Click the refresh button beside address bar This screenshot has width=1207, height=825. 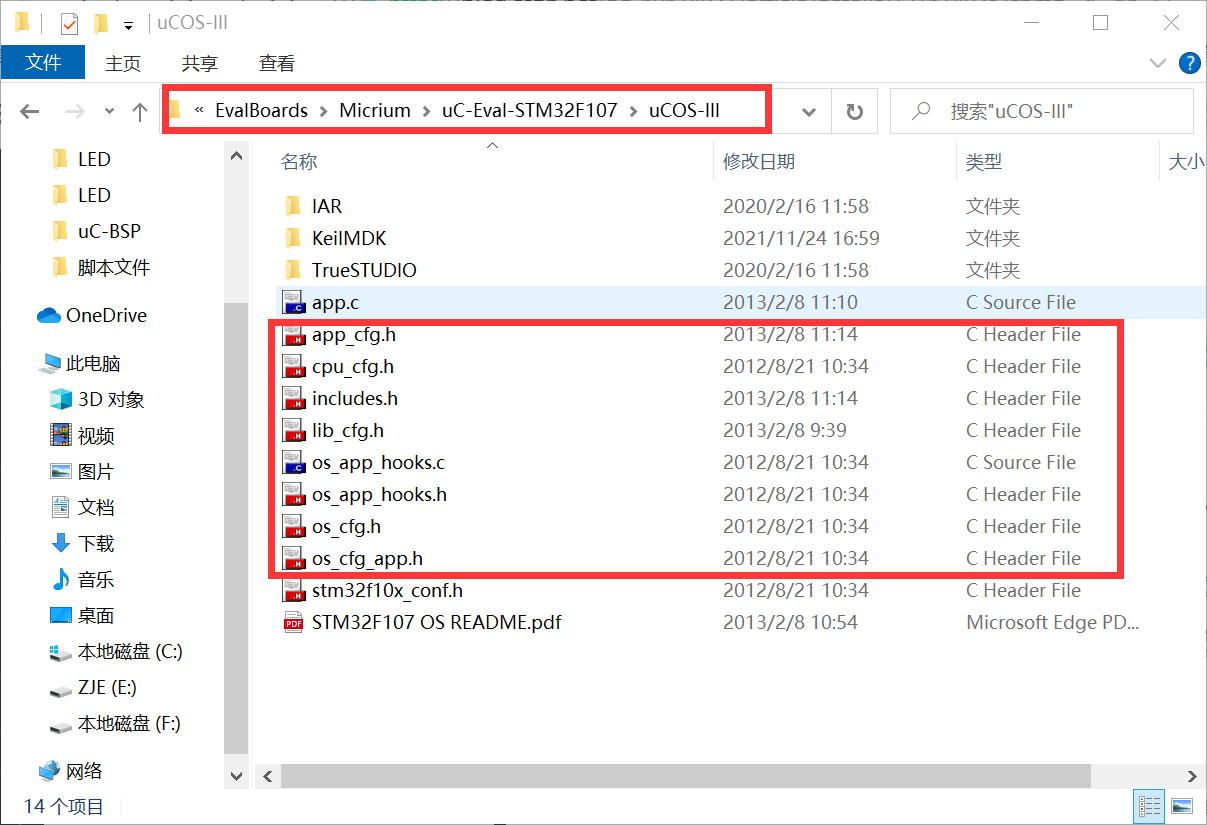[854, 112]
